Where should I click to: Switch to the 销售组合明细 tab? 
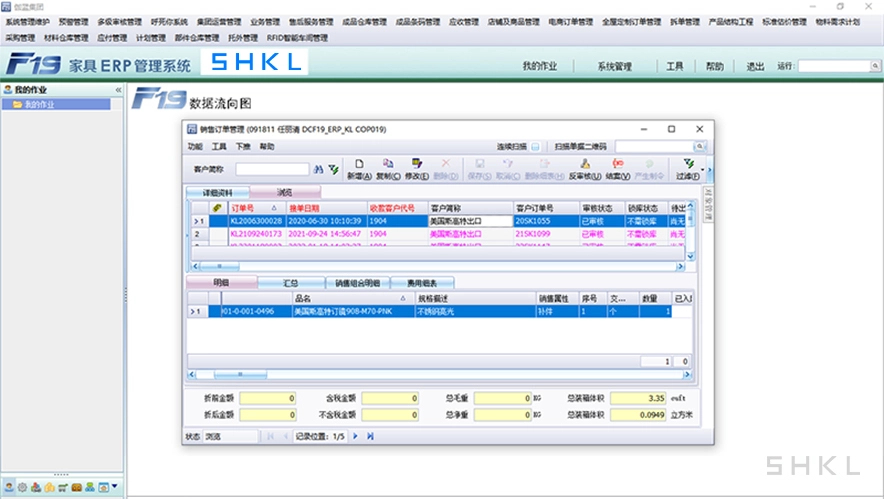[357, 283]
